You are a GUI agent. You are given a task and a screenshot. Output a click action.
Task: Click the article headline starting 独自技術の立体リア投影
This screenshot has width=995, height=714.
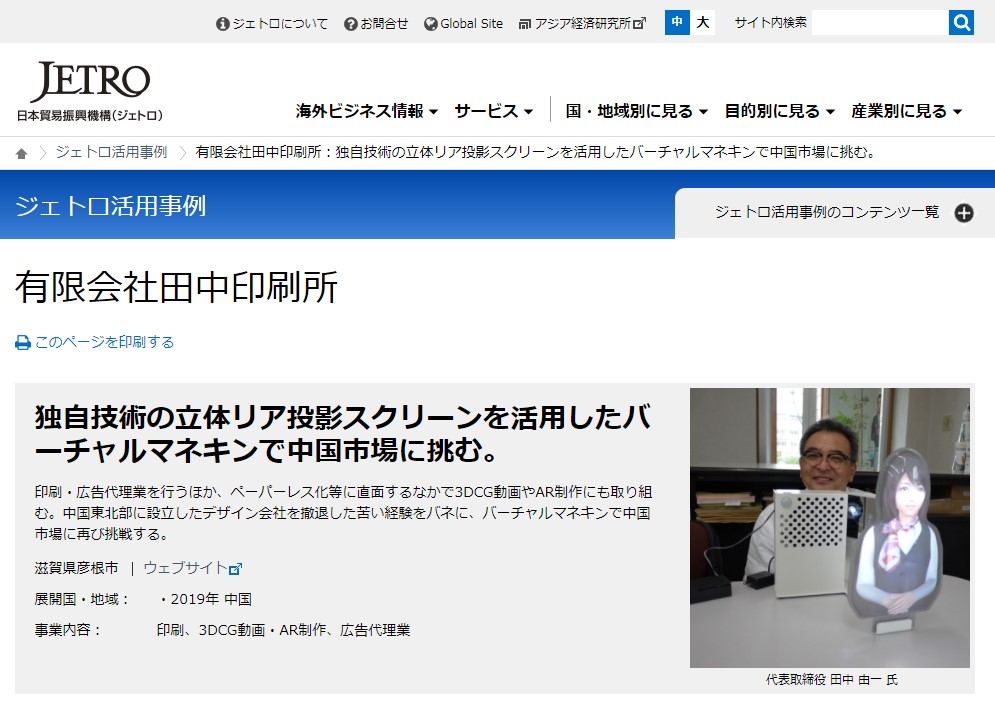(343, 434)
